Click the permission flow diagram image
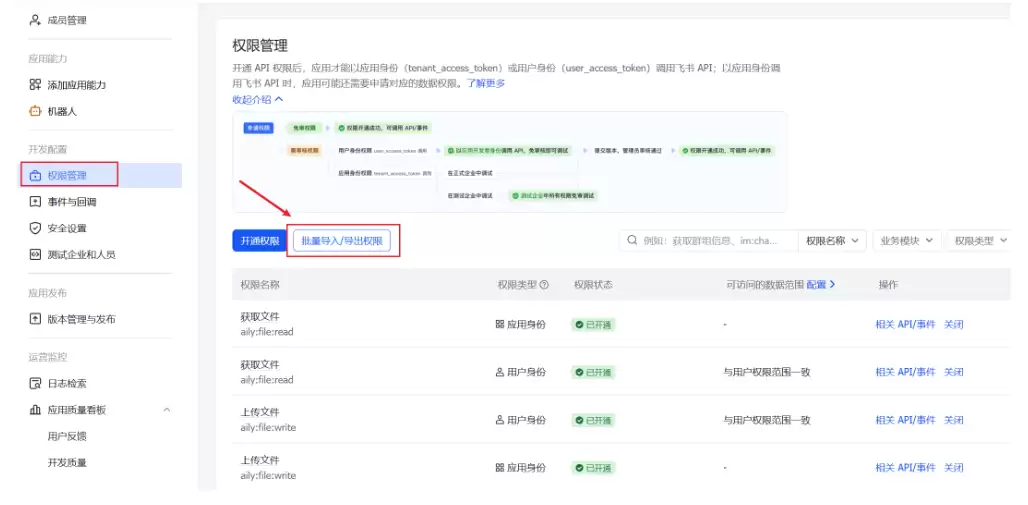Image resolution: width=1028 pixels, height=505 pixels. pyautogui.click(x=509, y=161)
